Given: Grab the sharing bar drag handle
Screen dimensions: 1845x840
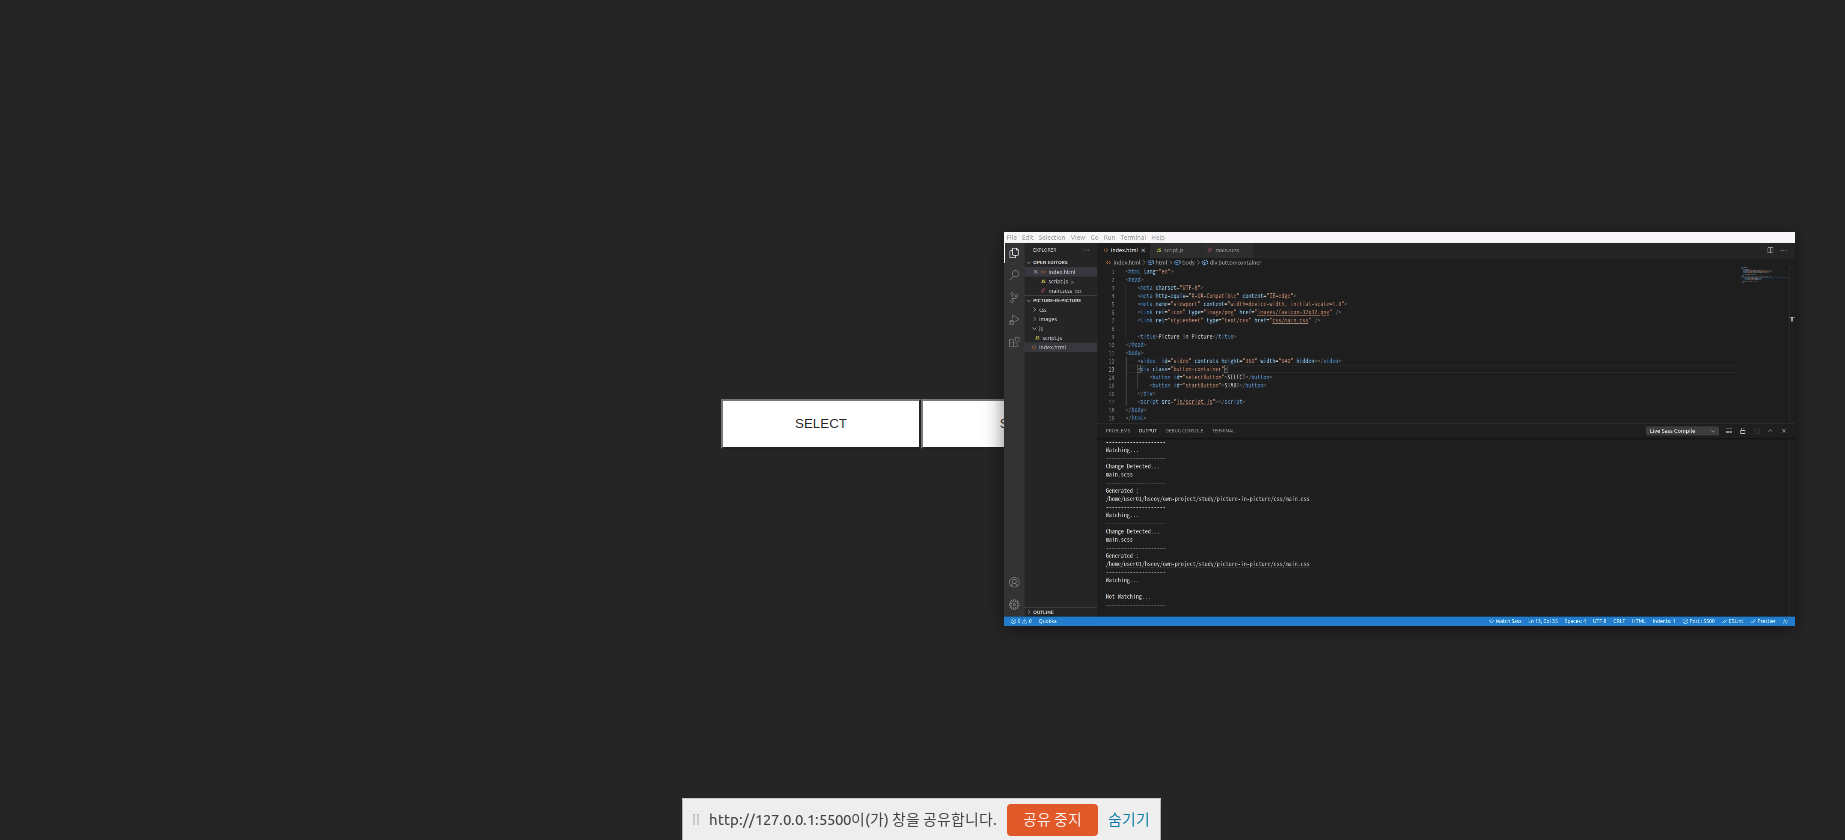Looking at the screenshot, I should (x=696, y=819).
